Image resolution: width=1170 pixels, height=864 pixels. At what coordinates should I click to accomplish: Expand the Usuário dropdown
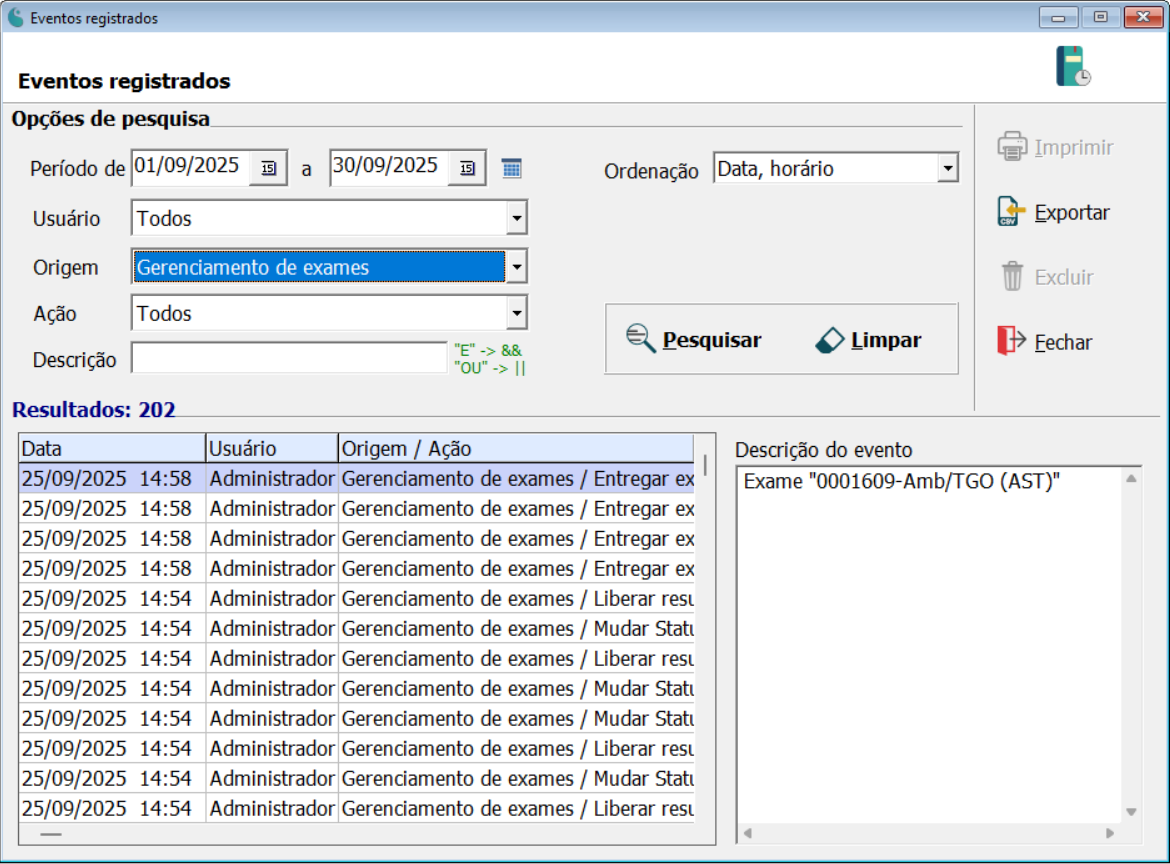pyautogui.click(x=516, y=217)
